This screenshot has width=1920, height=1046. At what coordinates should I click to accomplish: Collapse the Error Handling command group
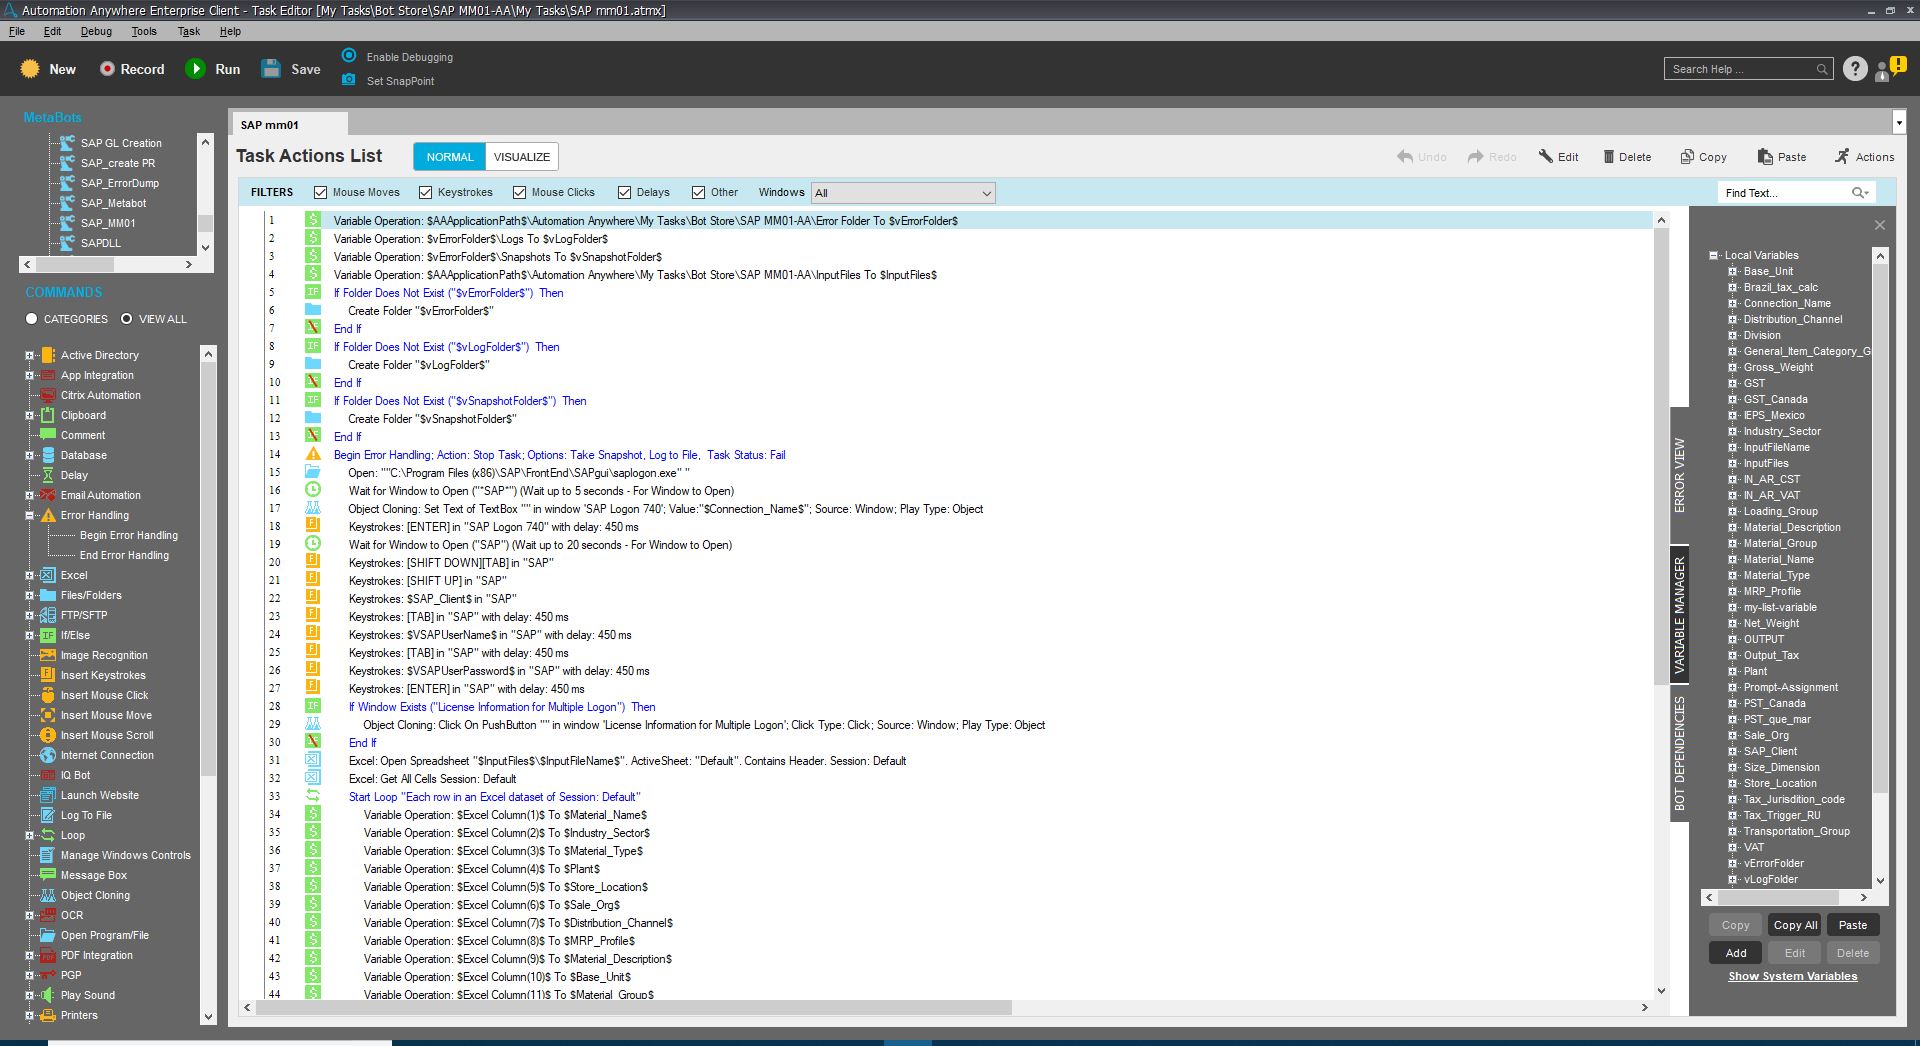tap(29, 515)
